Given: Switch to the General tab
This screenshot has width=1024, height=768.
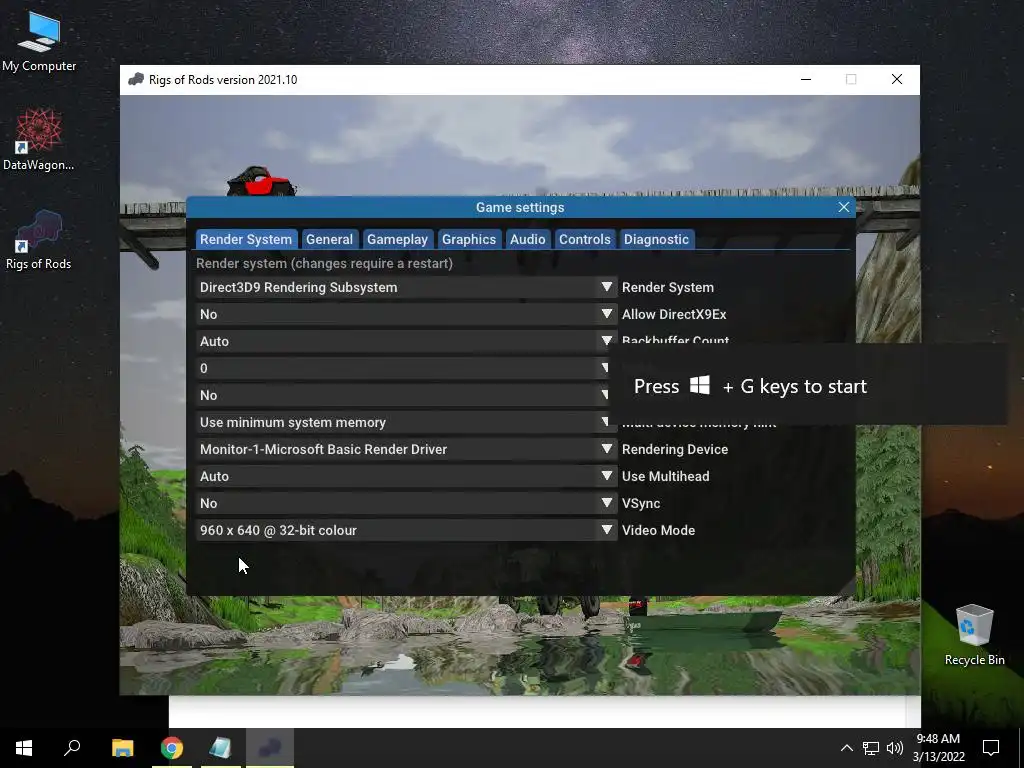Looking at the screenshot, I should tap(329, 239).
